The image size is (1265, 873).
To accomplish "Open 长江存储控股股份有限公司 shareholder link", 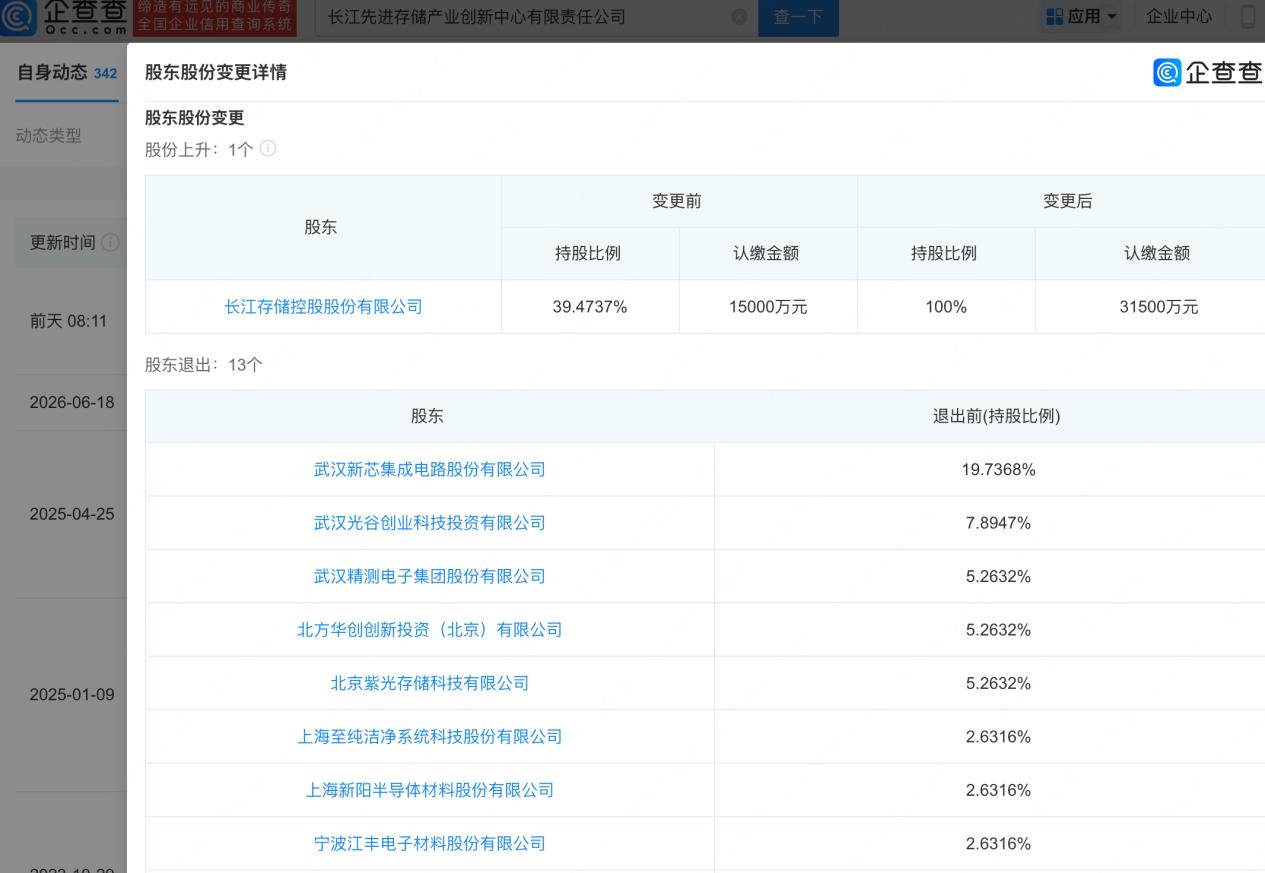I will click(323, 307).
